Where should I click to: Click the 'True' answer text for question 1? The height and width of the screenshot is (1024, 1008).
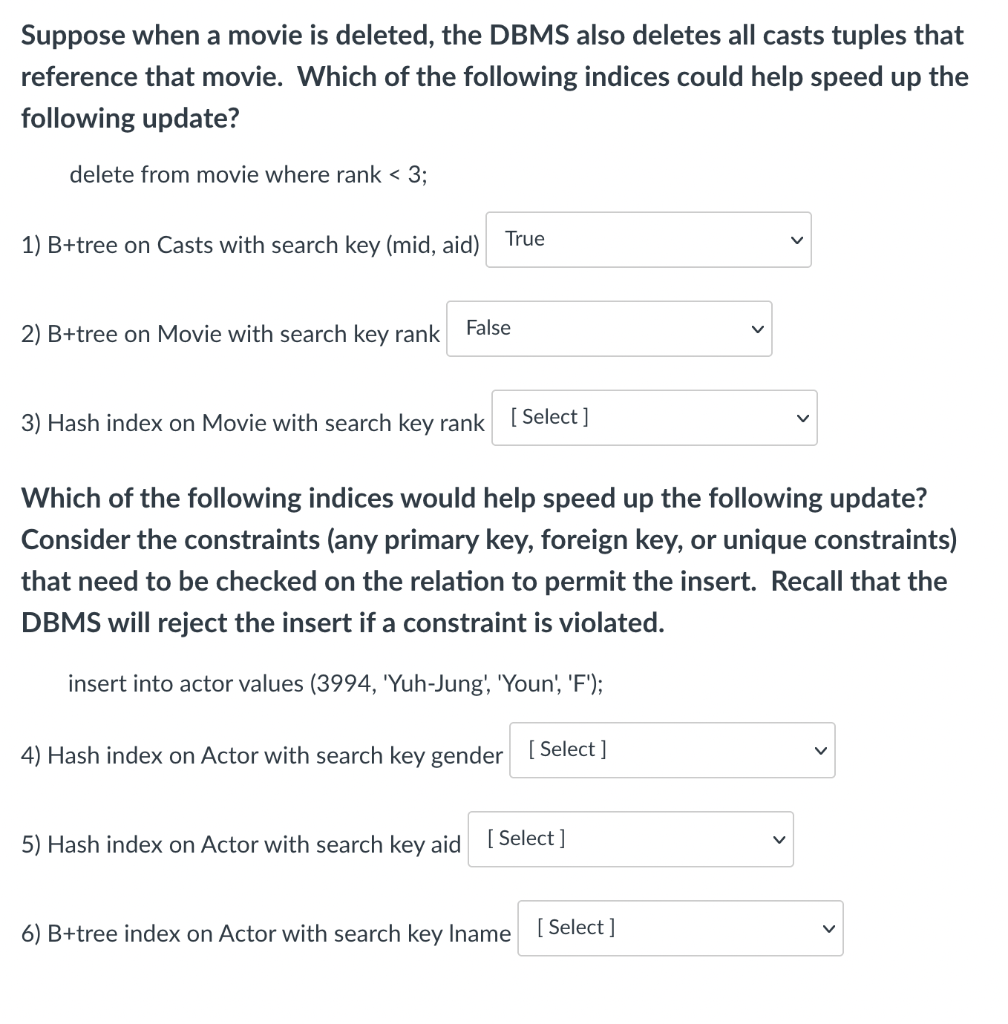[x=525, y=239]
